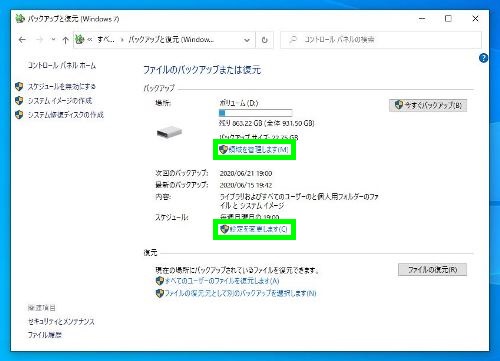Image resolution: width=500 pixels, height=361 pixels.
Task: Click the ボリューム (D:) location text
Action: [x=239, y=103]
